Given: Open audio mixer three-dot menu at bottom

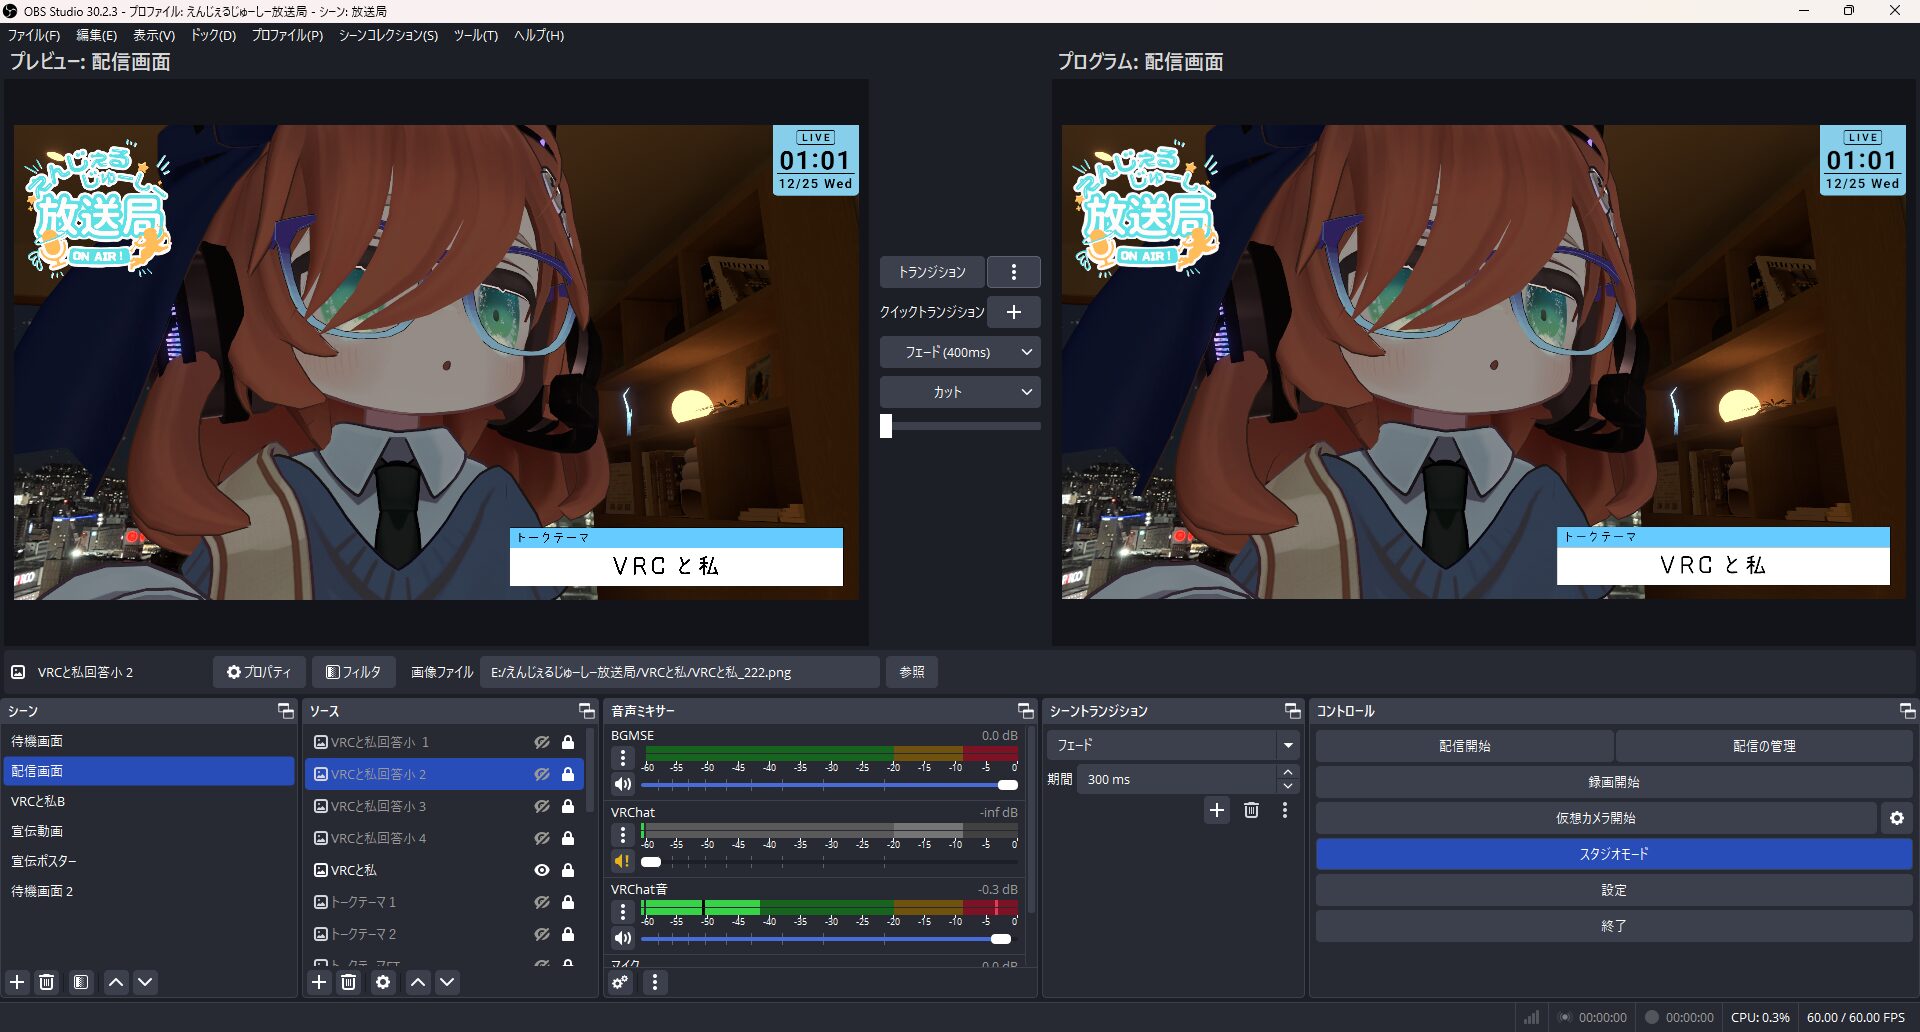Looking at the screenshot, I should click(x=655, y=982).
